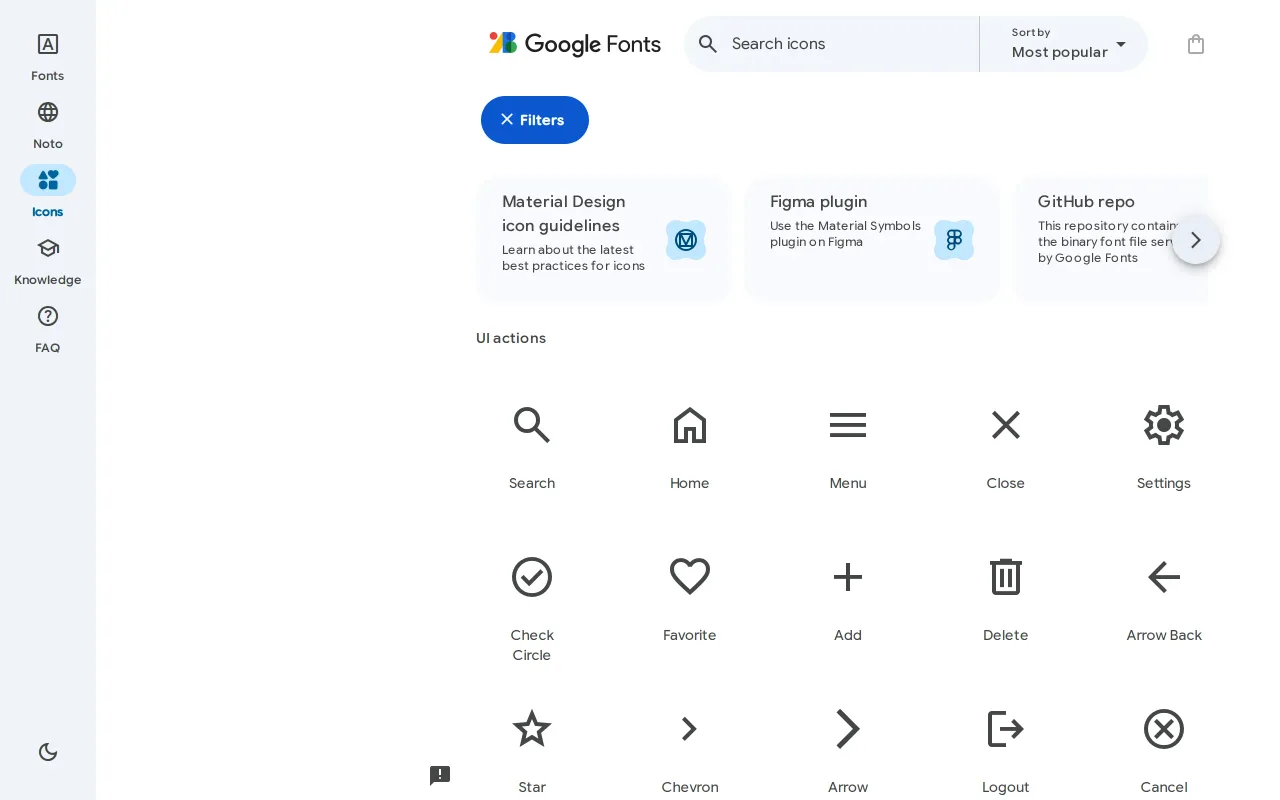Open the Sort by Most popular dropdown
Screen dimensions: 1280x800
pyautogui.click(x=1064, y=44)
